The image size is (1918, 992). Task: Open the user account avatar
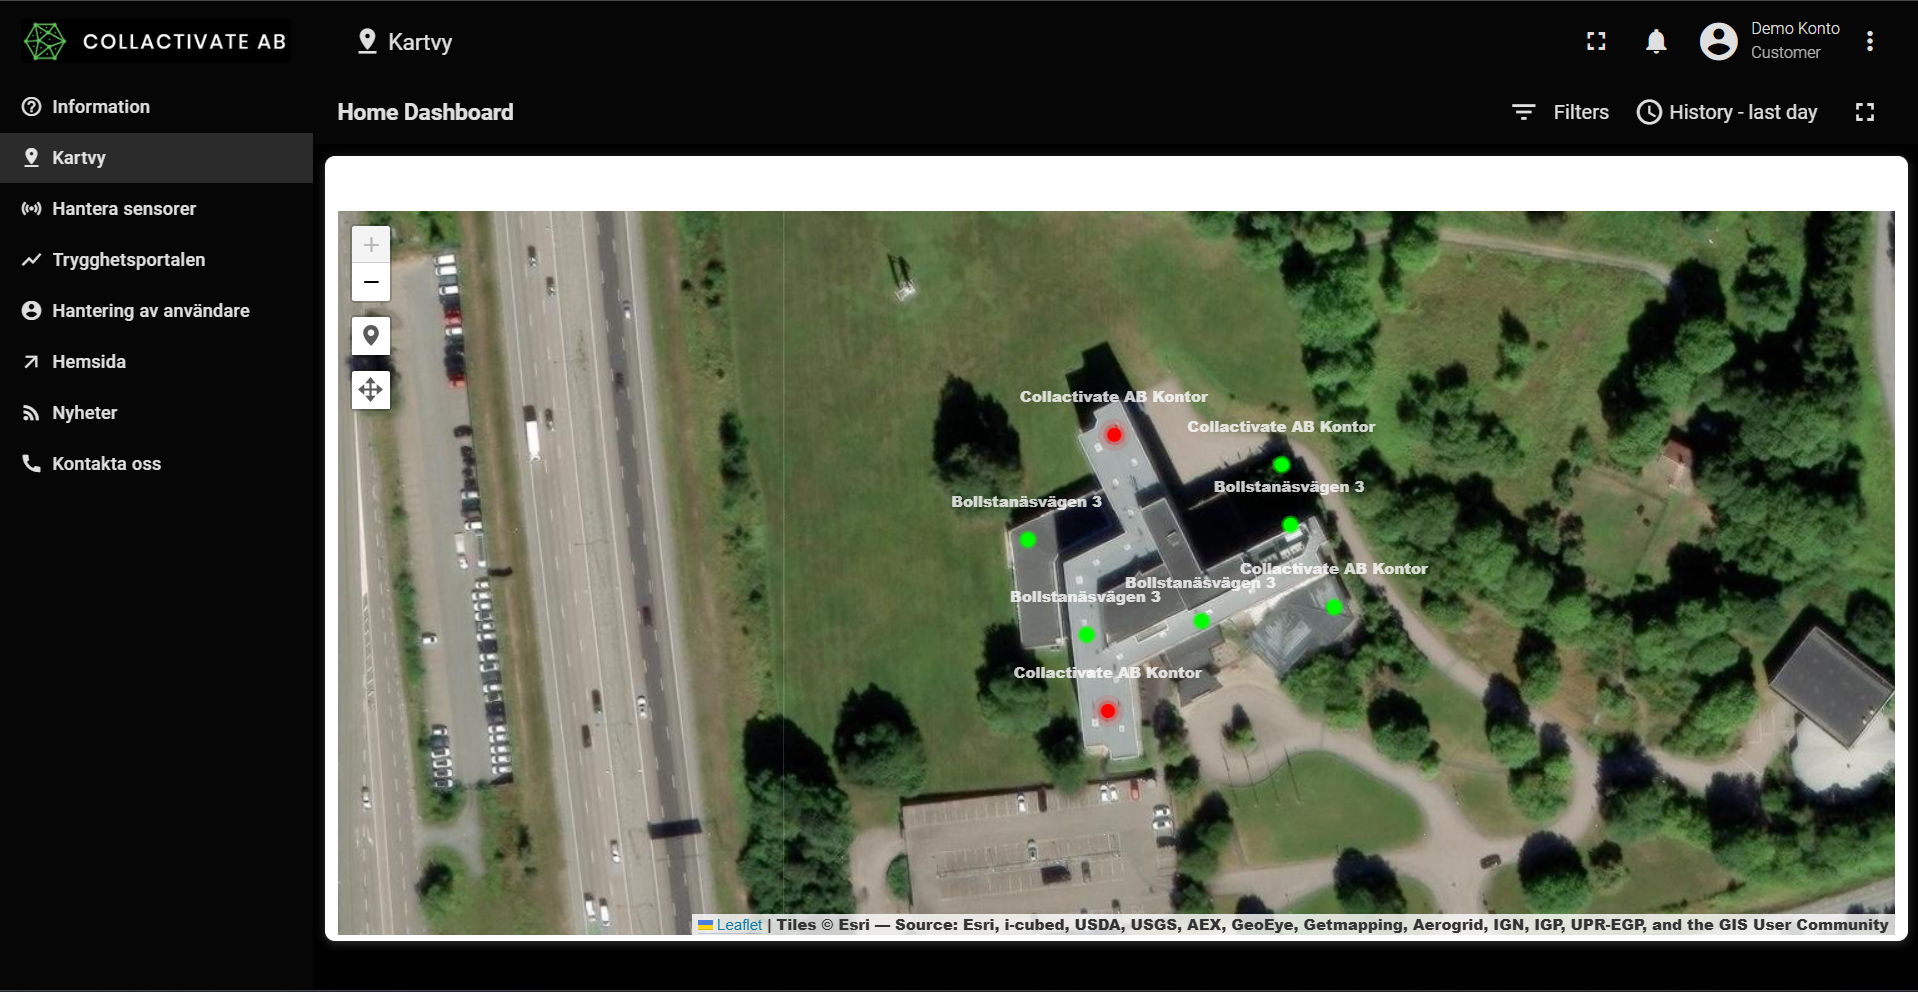tap(1718, 41)
